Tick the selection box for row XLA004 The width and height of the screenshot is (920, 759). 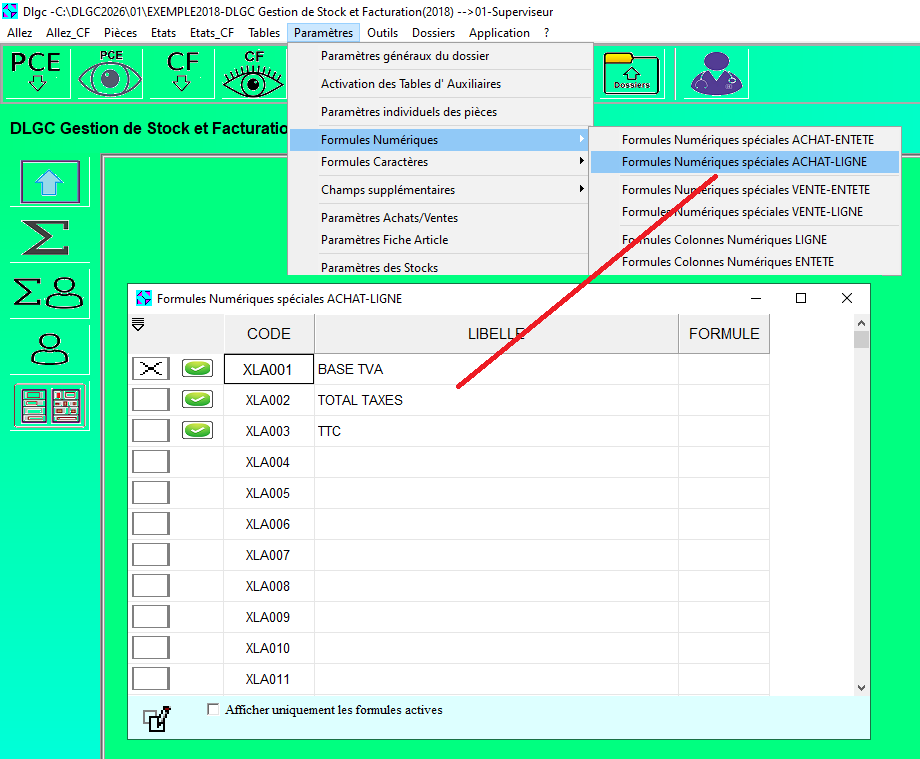point(151,462)
